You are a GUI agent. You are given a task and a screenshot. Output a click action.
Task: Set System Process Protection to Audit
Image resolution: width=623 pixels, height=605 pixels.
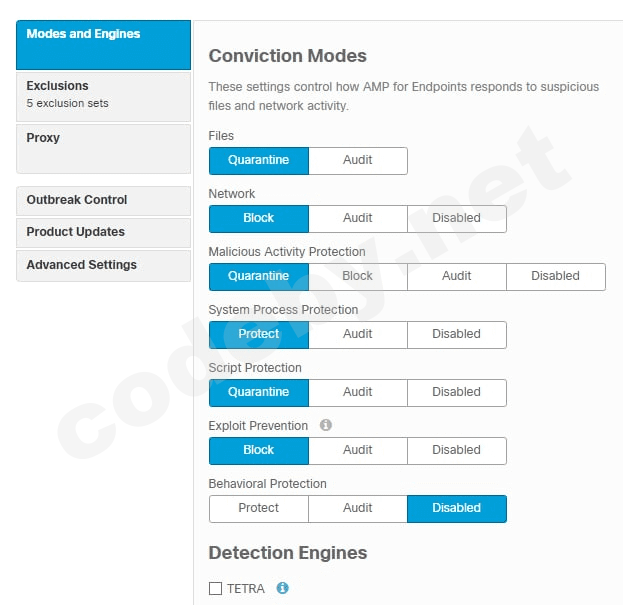click(x=357, y=334)
